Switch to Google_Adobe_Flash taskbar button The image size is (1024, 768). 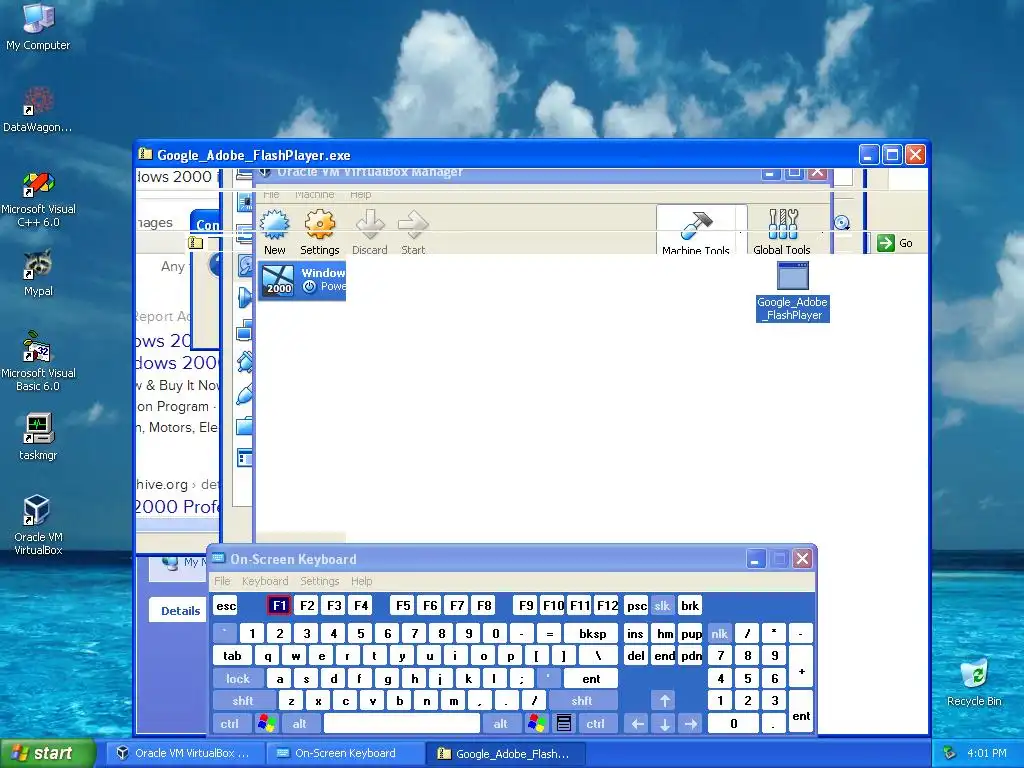point(505,753)
